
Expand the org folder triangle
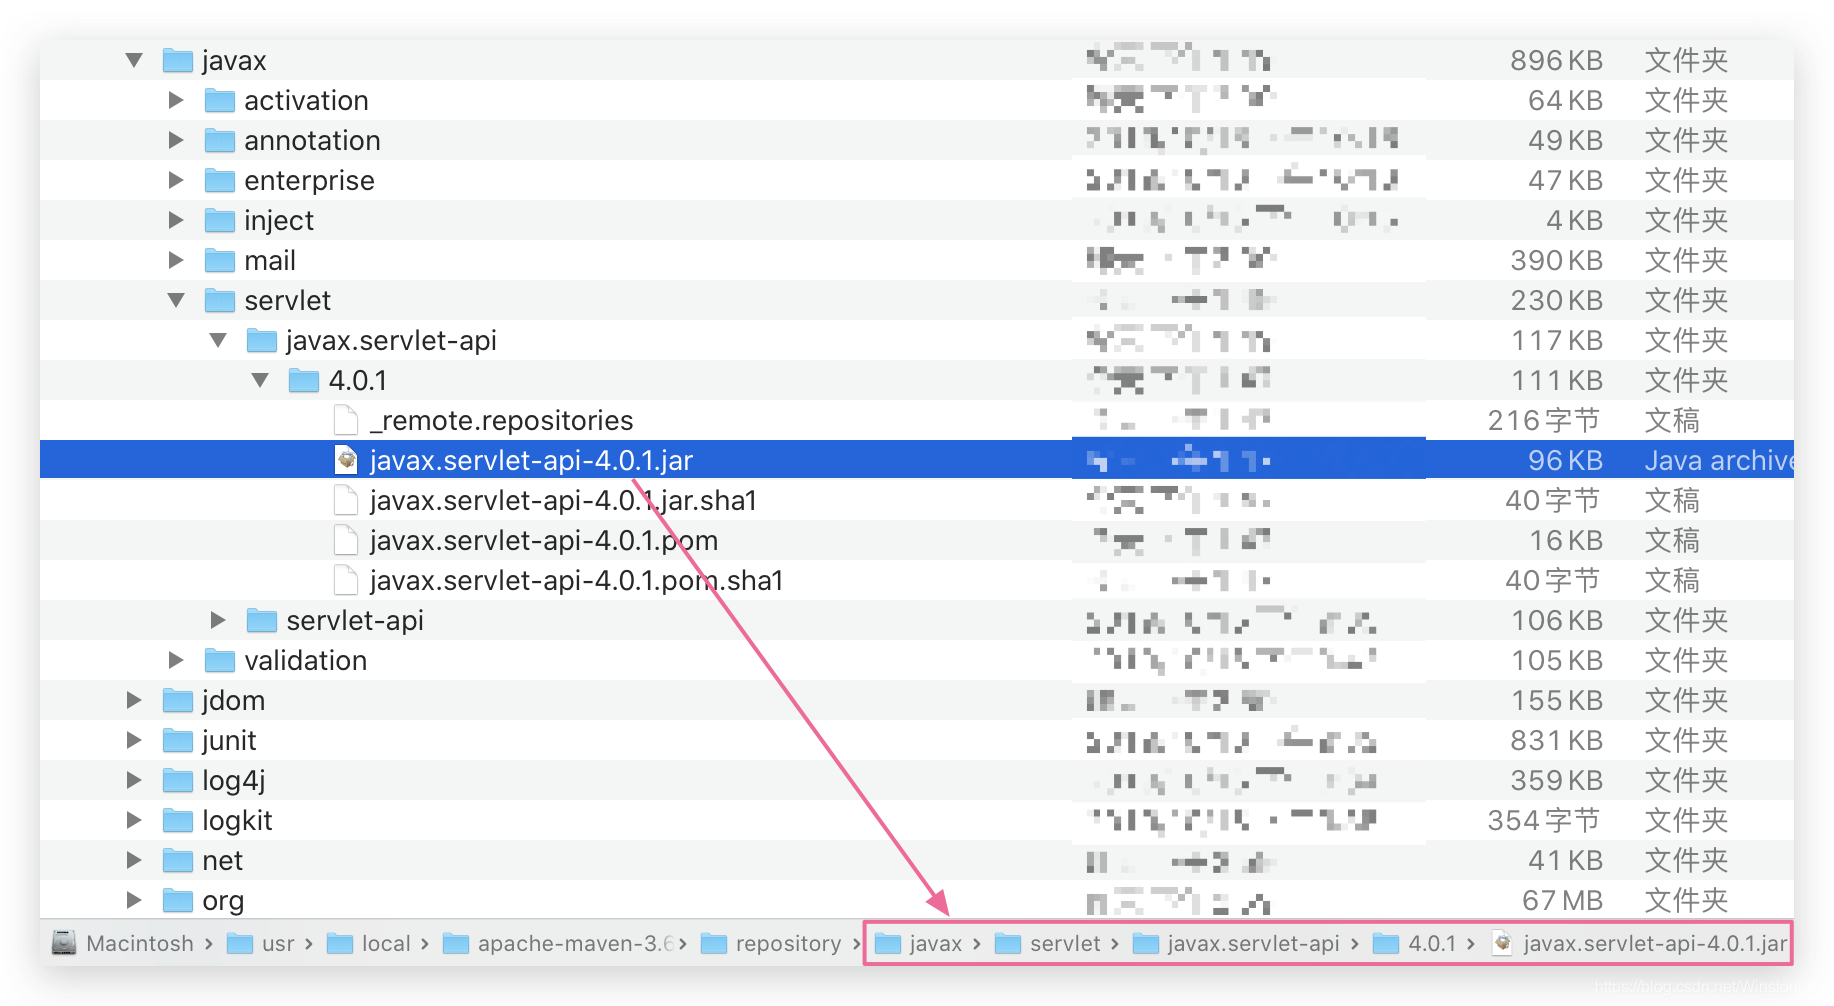click(x=134, y=900)
